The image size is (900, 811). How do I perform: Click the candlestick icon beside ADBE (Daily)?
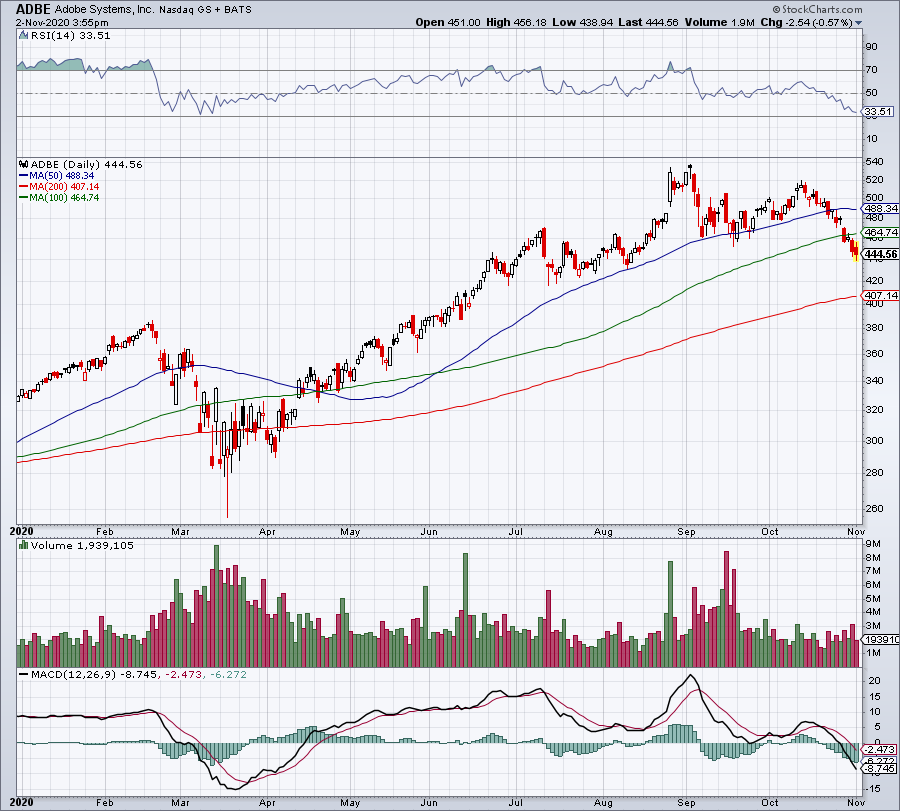24,164
